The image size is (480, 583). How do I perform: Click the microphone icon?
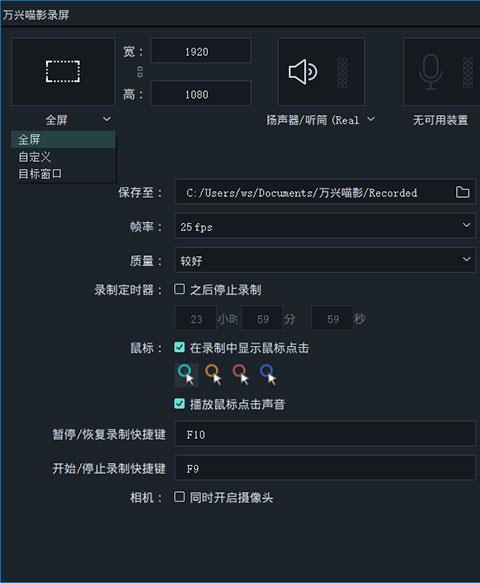pyautogui.click(x=431, y=72)
